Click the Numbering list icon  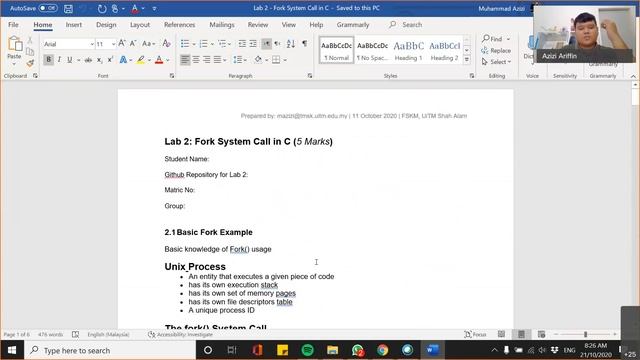coord(203,44)
